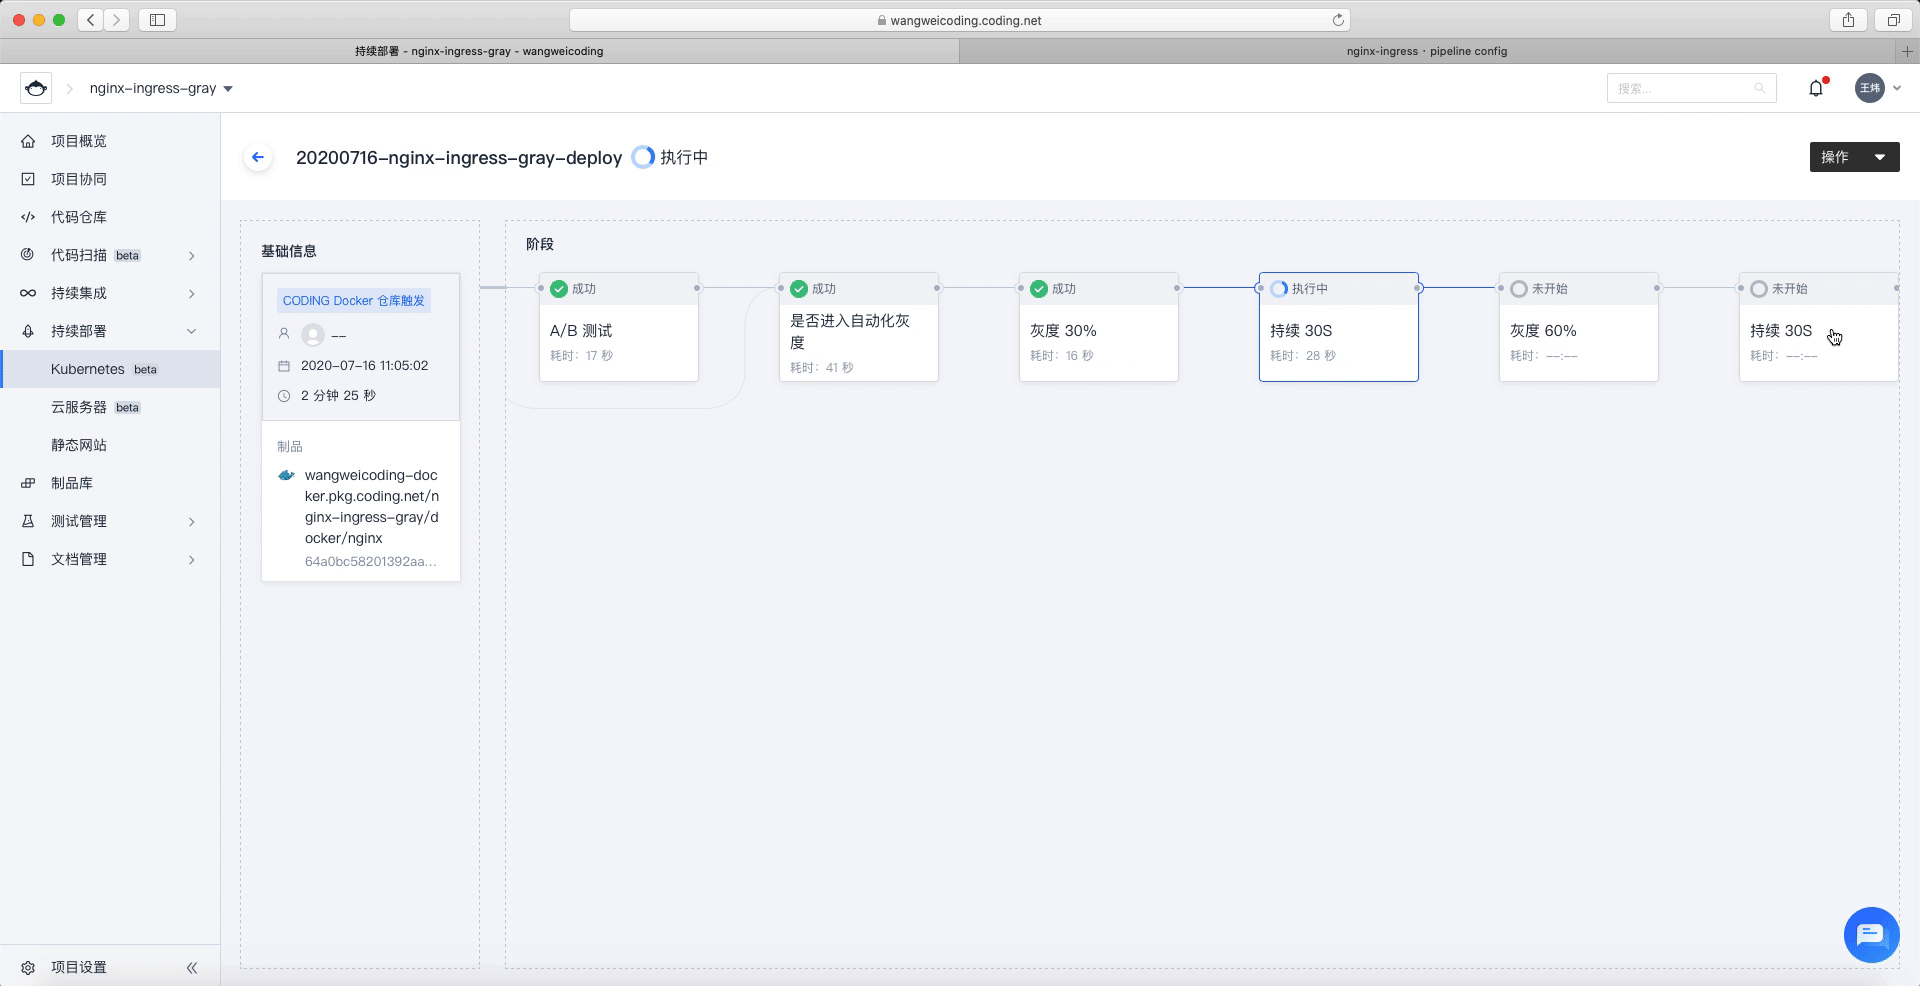1920x986 pixels.
Task: Expand the 代码扫描 chevron
Action: click(x=192, y=255)
